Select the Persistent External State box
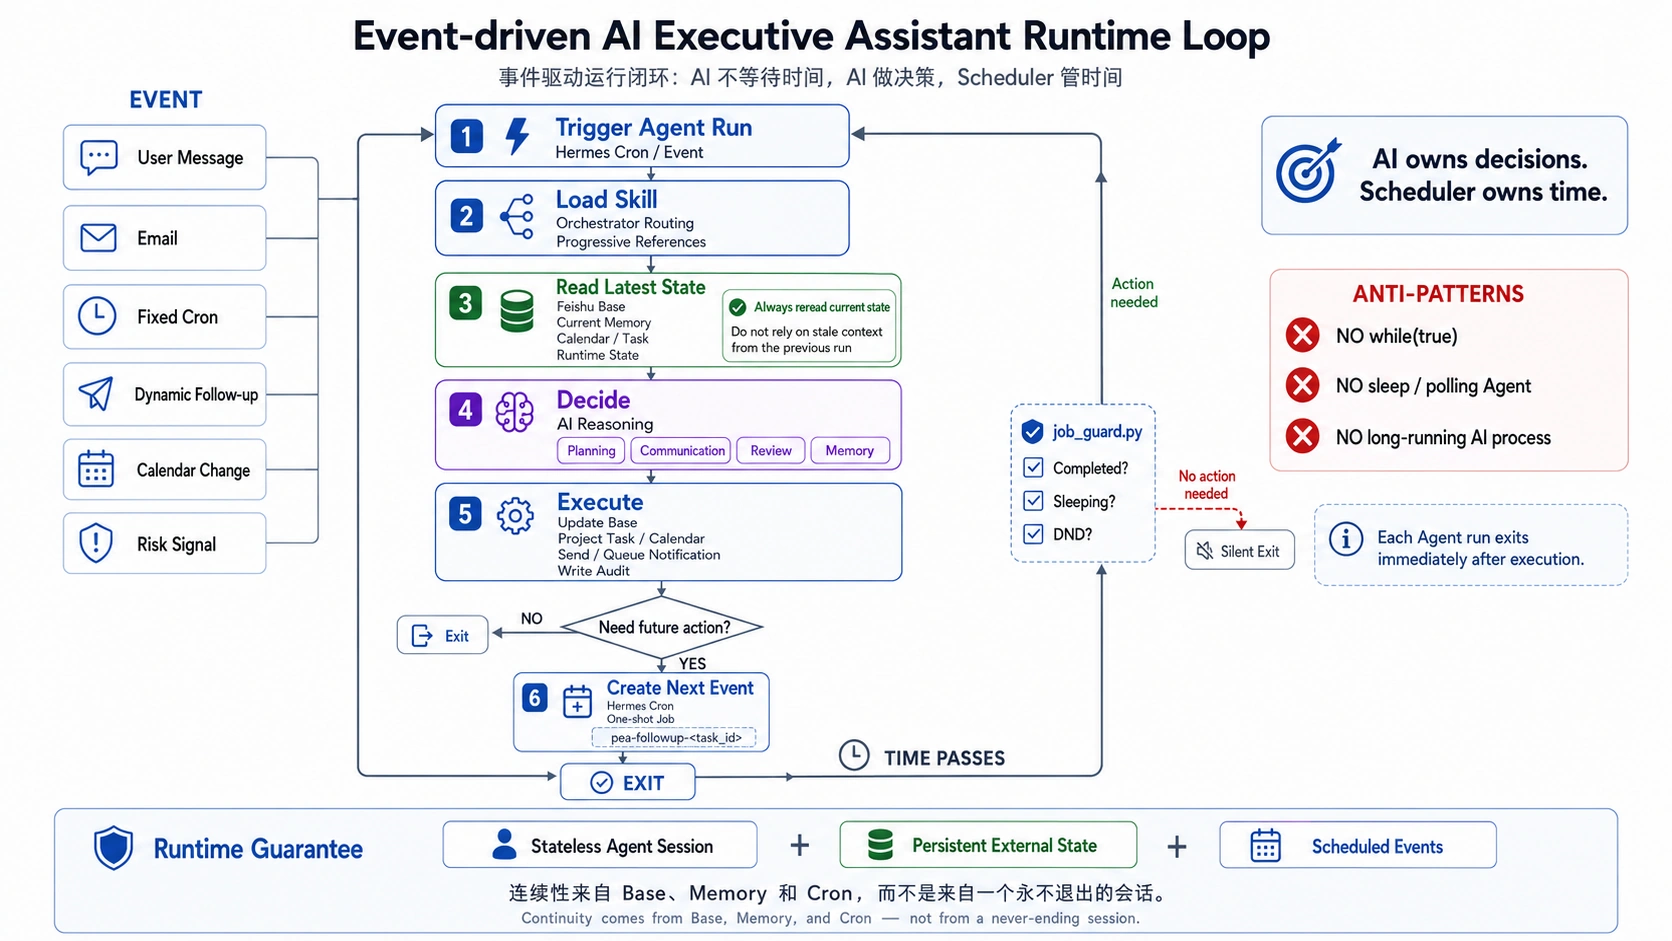 coord(988,845)
